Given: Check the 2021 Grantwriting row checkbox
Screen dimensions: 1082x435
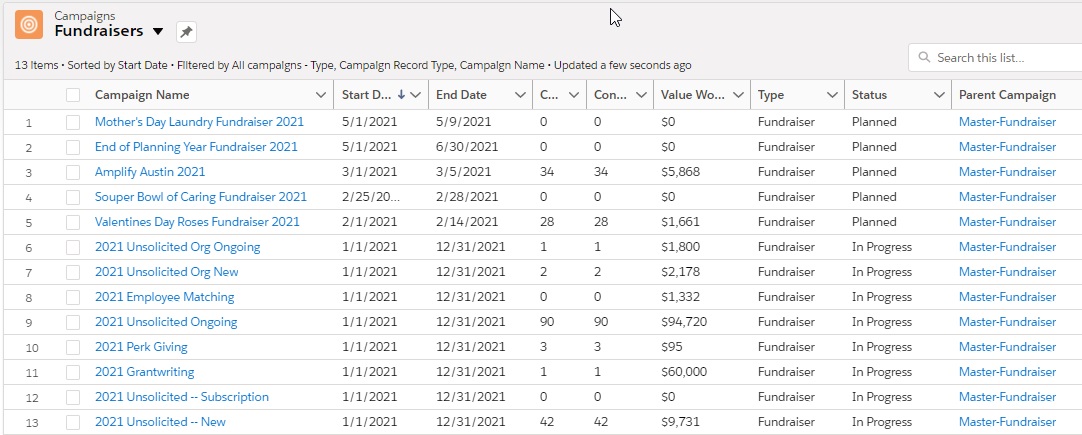Looking at the screenshot, I should click(x=73, y=372).
